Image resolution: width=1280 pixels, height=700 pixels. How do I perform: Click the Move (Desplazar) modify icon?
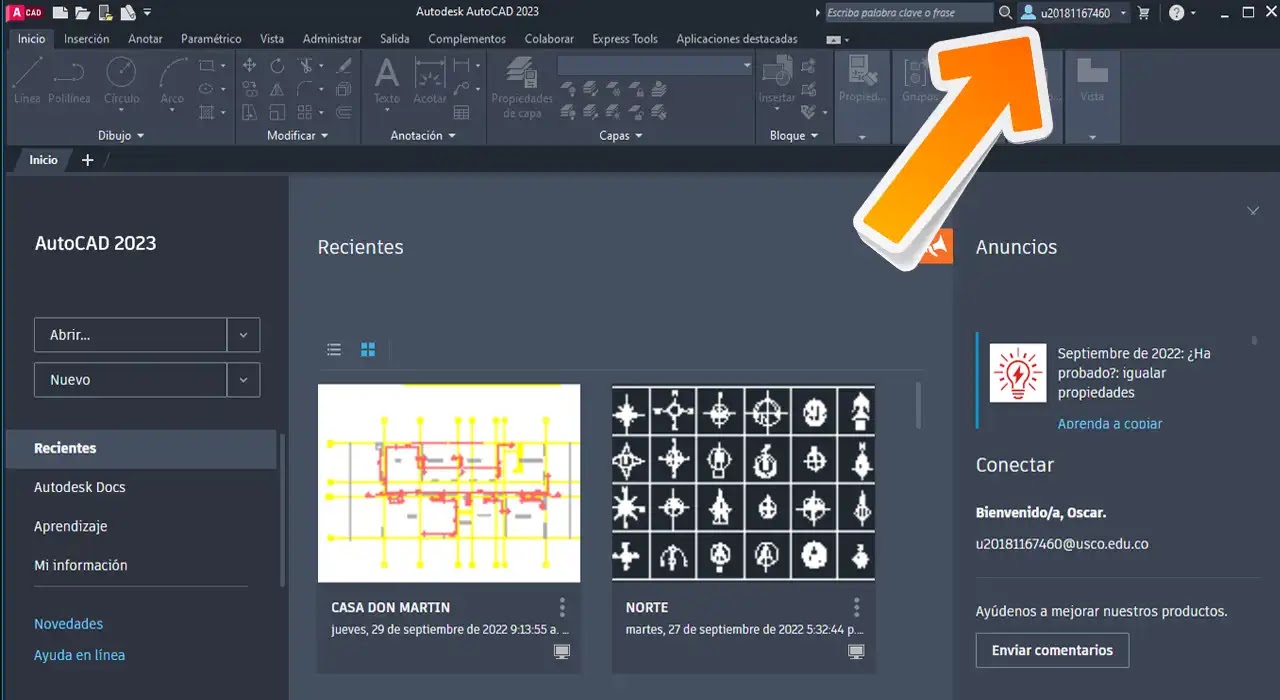[x=250, y=65]
